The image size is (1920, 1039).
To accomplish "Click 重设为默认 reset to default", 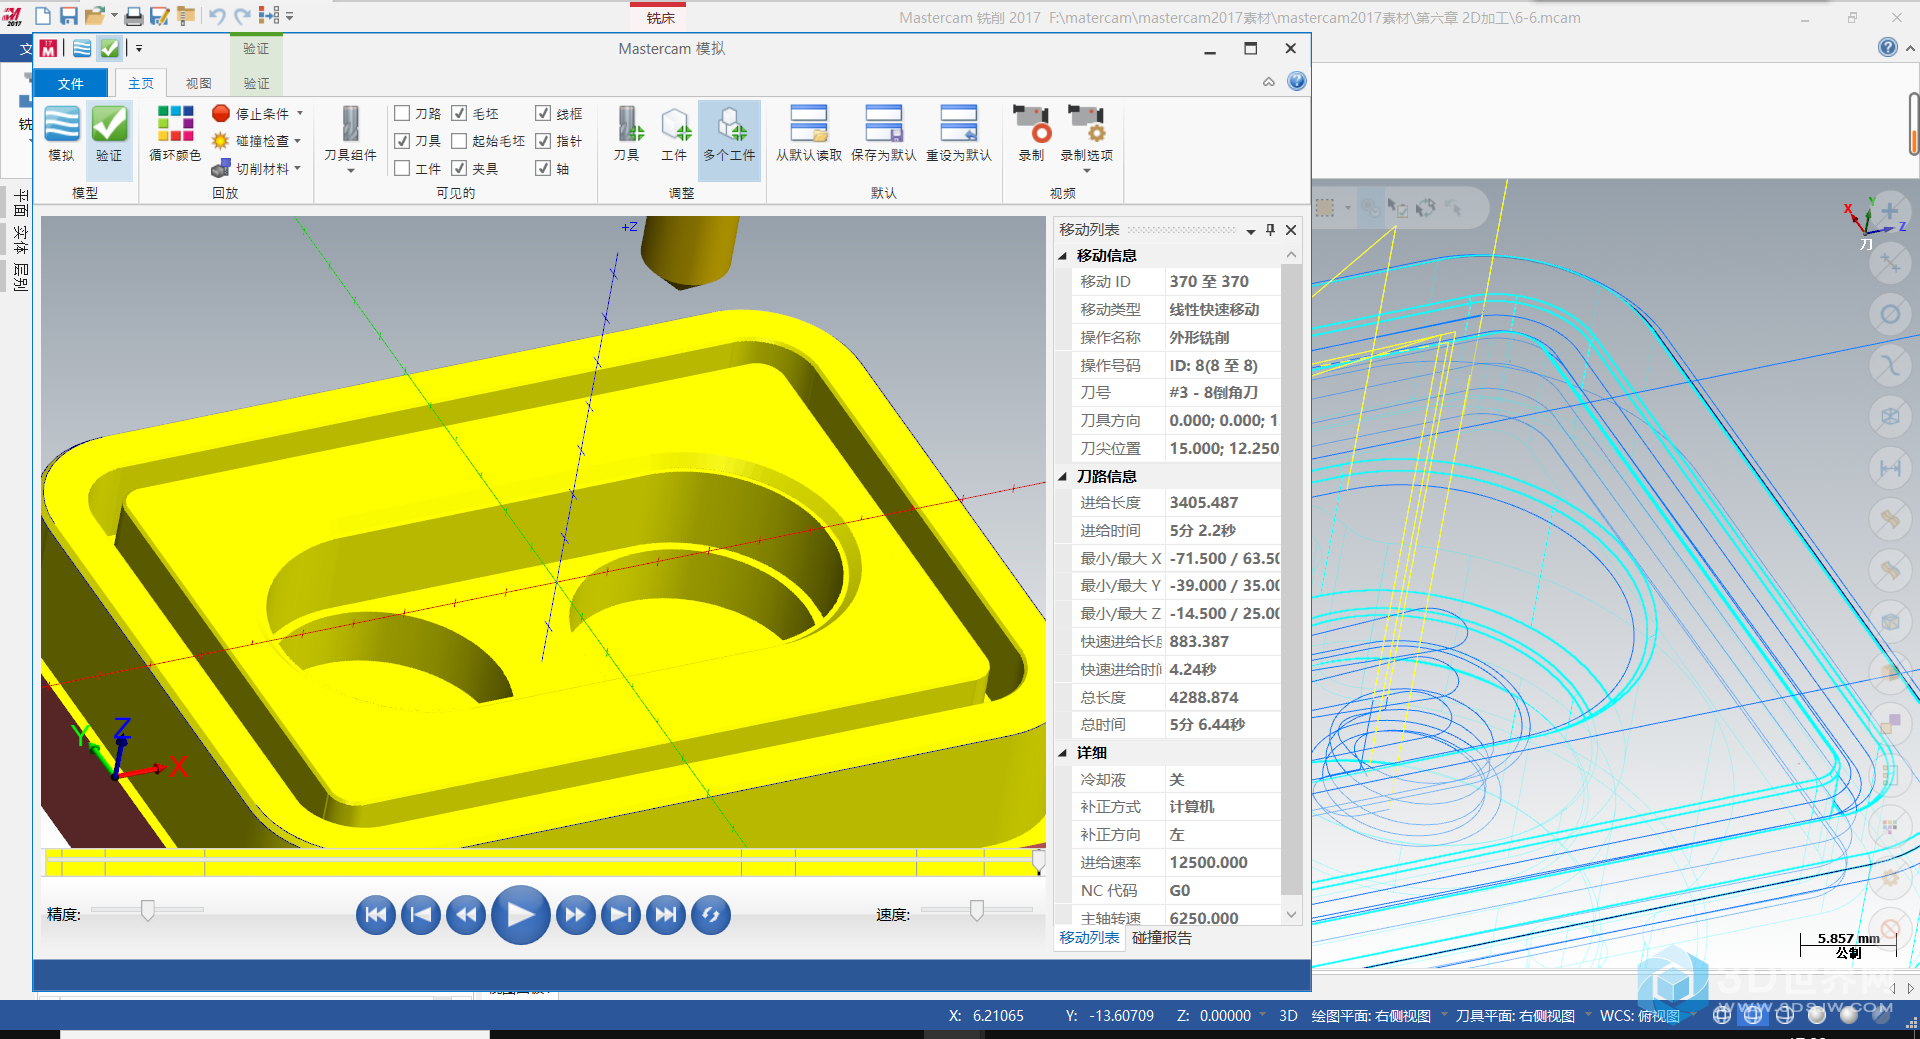I will pyautogui.click(x=958, y=134).
